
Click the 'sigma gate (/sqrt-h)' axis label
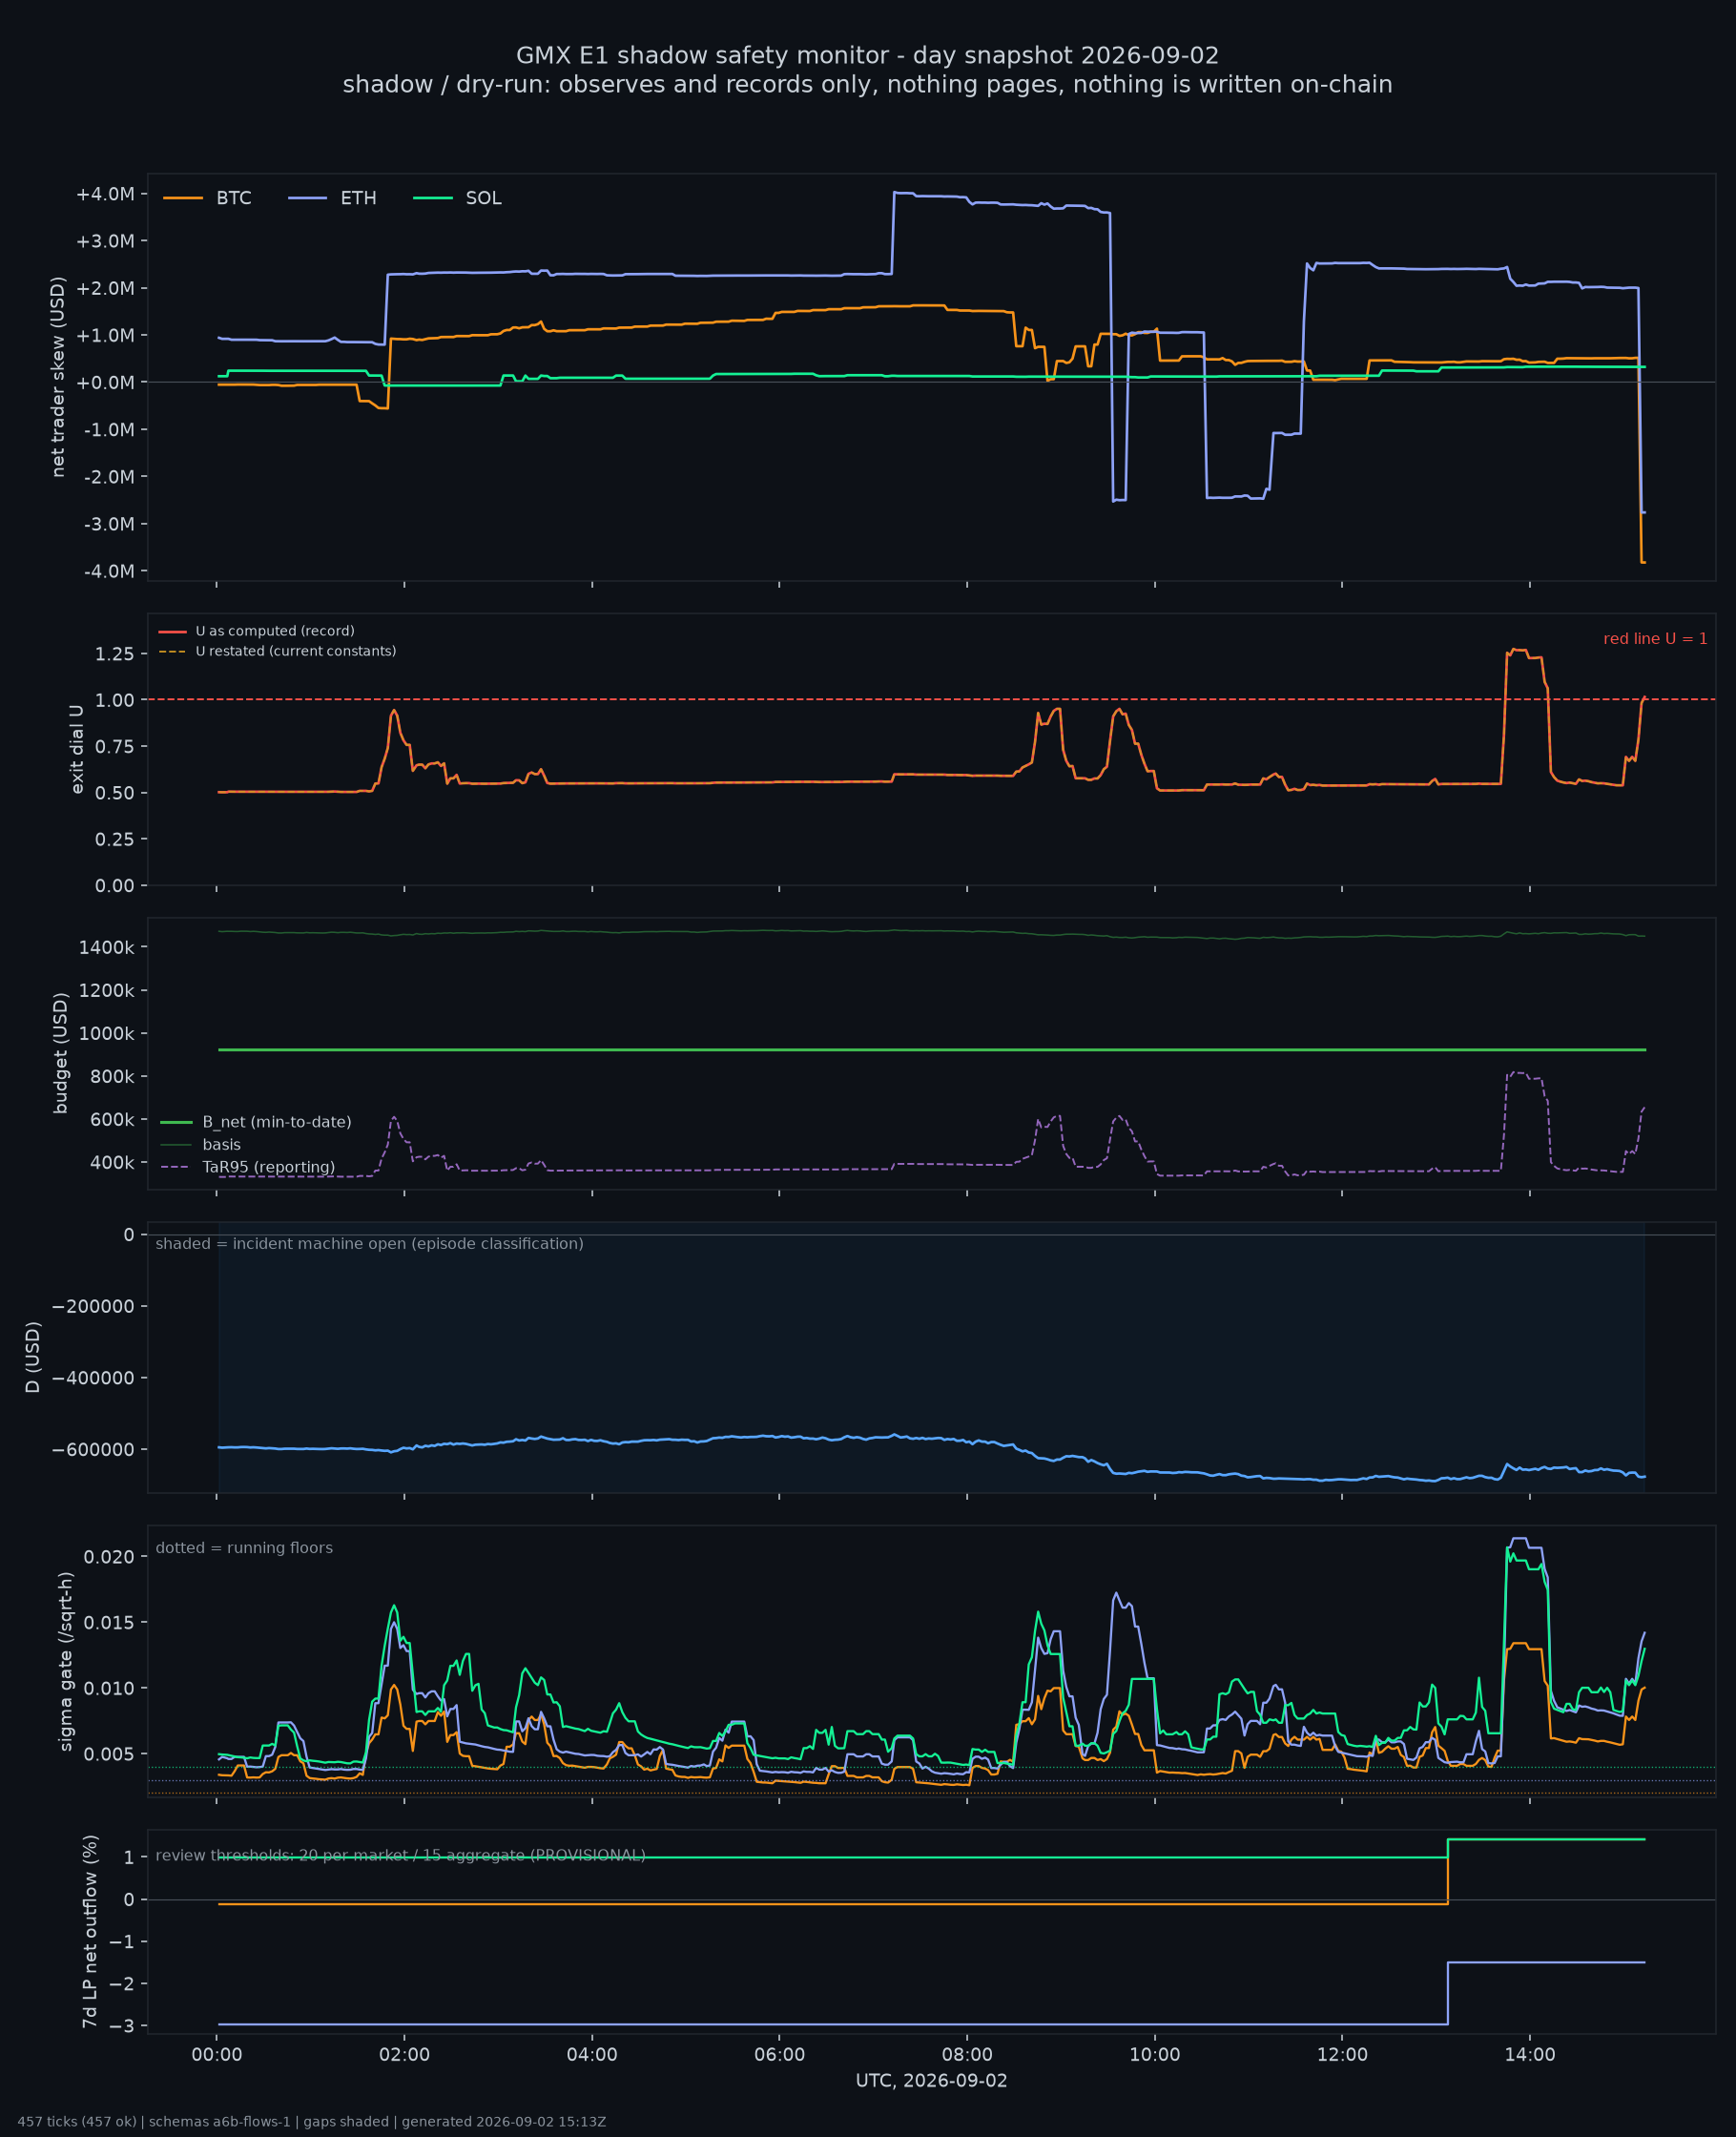tap(66, 1661)
